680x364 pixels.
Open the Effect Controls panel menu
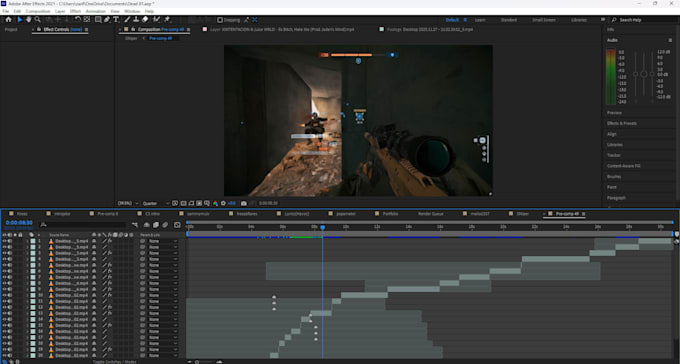tap(86, 30)
